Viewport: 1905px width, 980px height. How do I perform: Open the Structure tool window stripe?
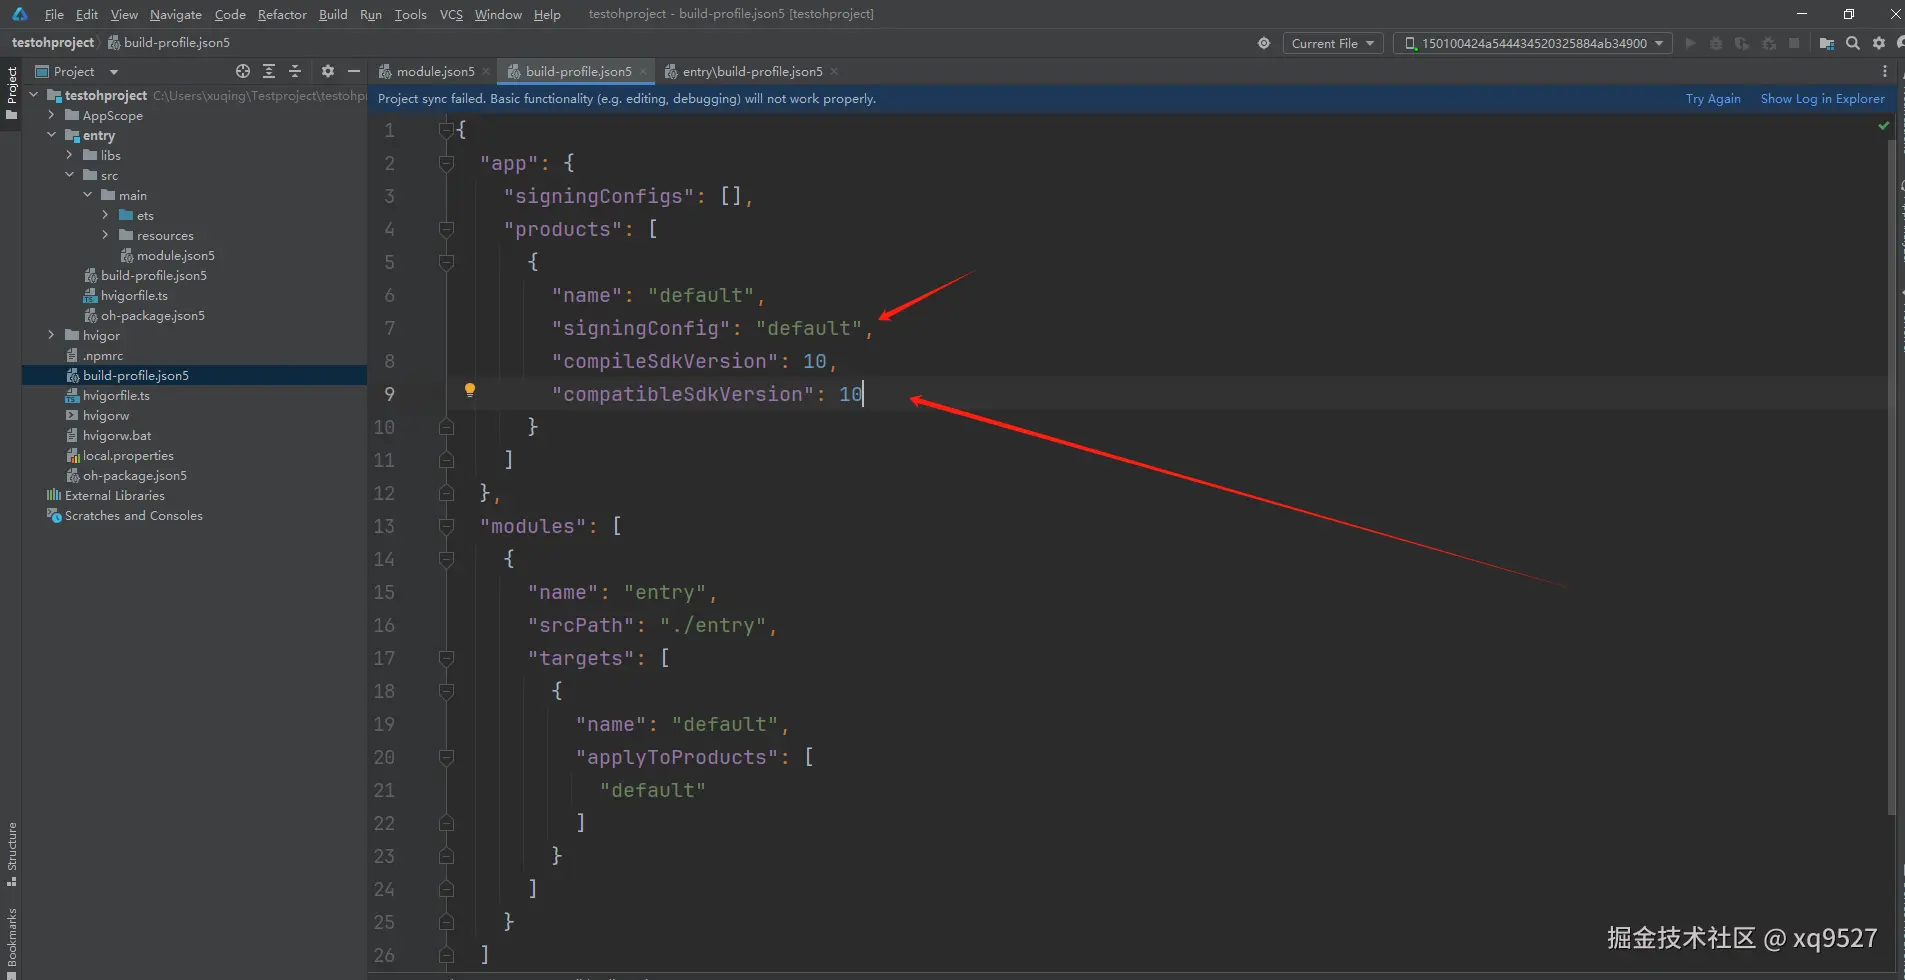[x=12, y=854]
